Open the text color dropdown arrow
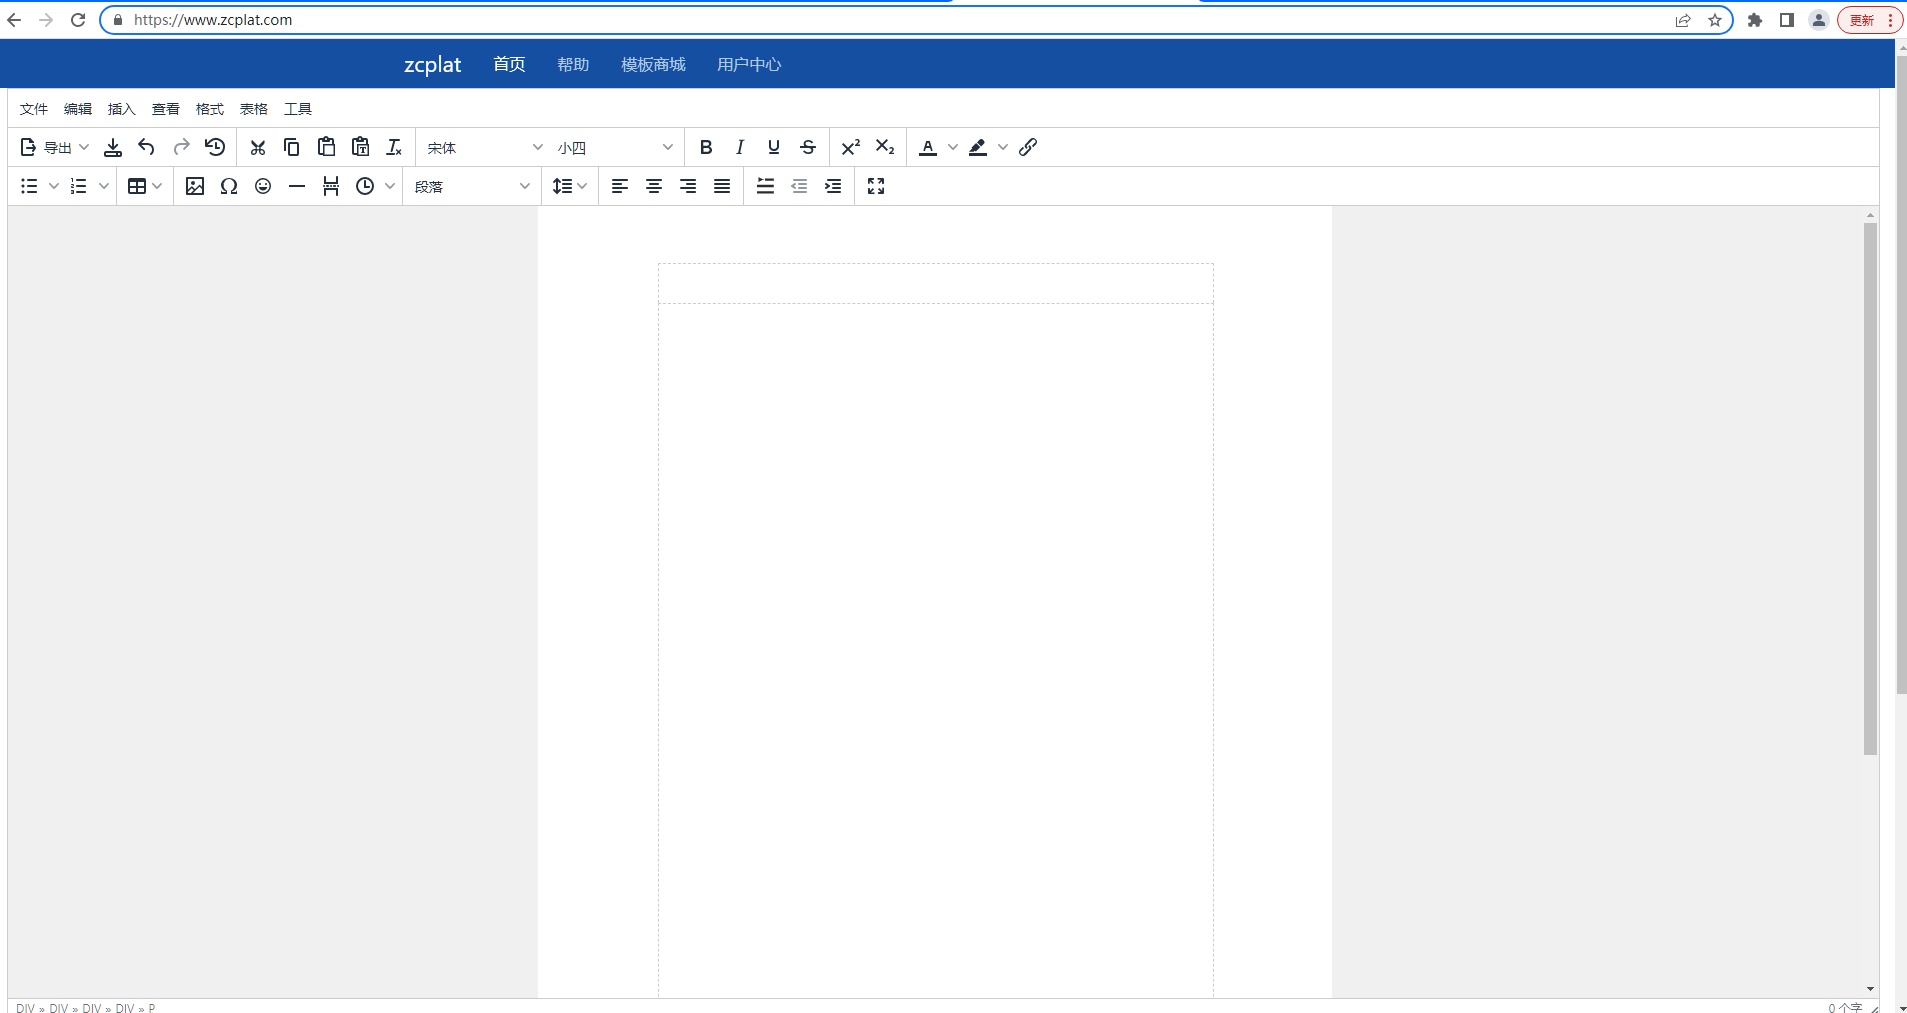This screenshot has width=1907, height=1013. [953, 147]
